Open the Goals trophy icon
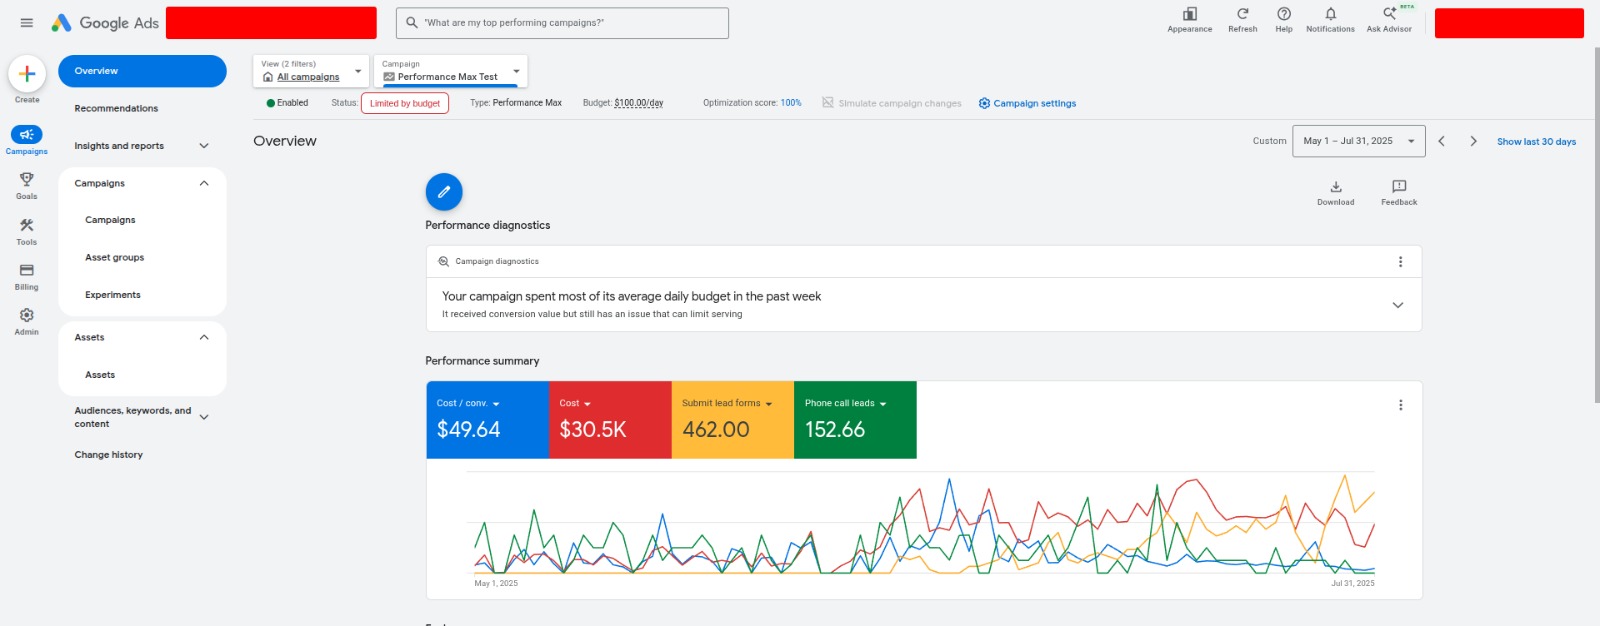 pos(27,180)
